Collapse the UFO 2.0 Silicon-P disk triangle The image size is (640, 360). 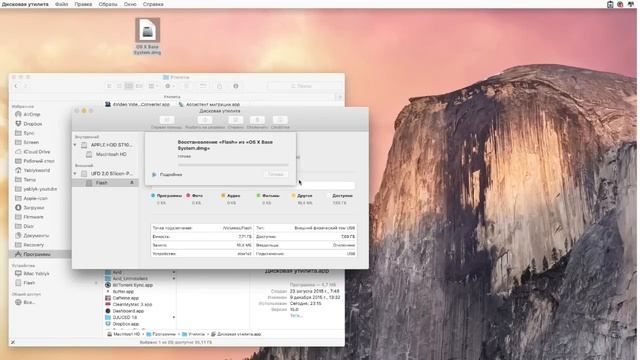[x=75, y=173]
